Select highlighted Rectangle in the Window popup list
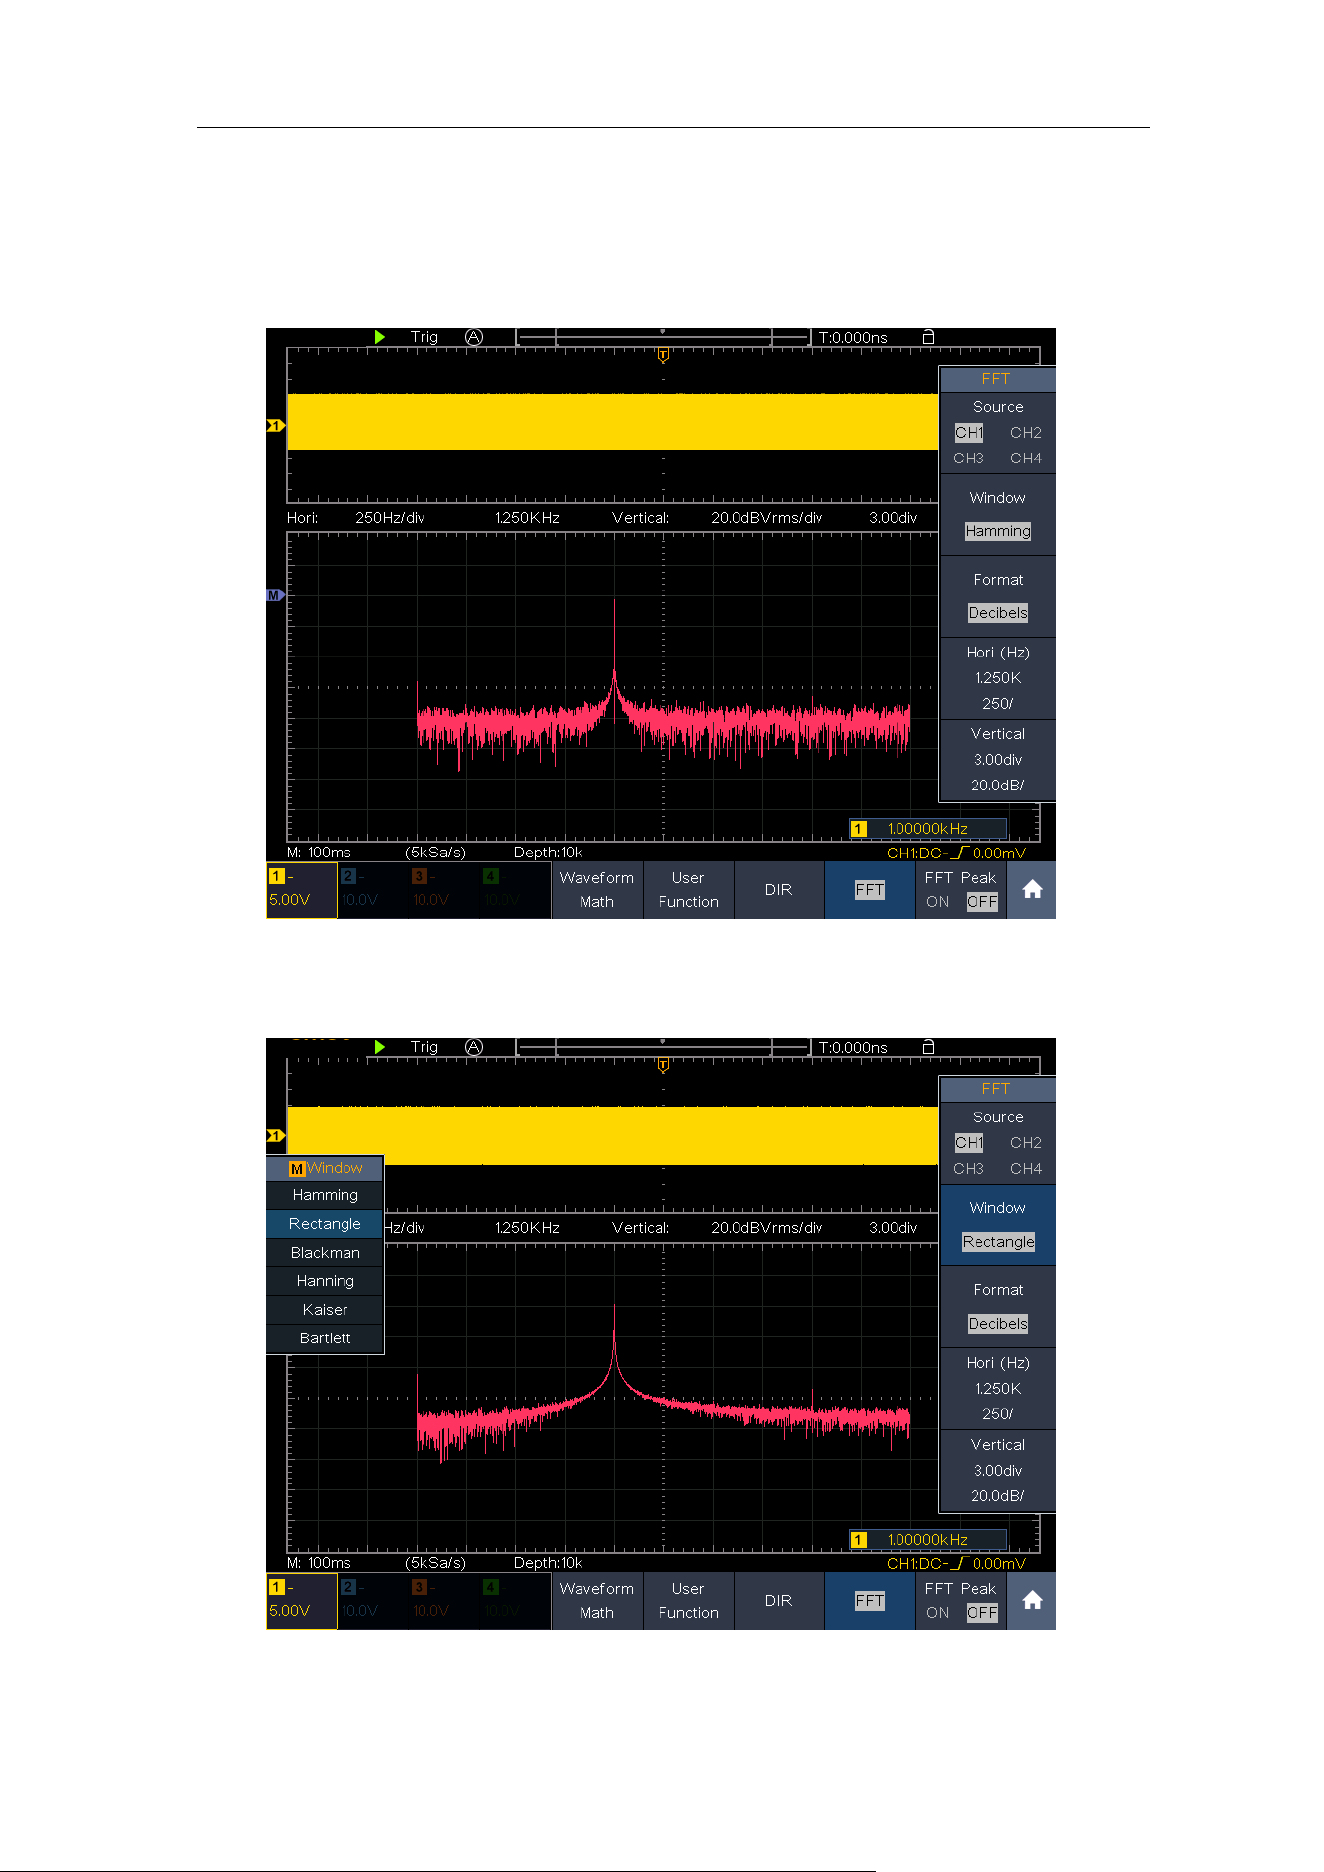 325,1224
